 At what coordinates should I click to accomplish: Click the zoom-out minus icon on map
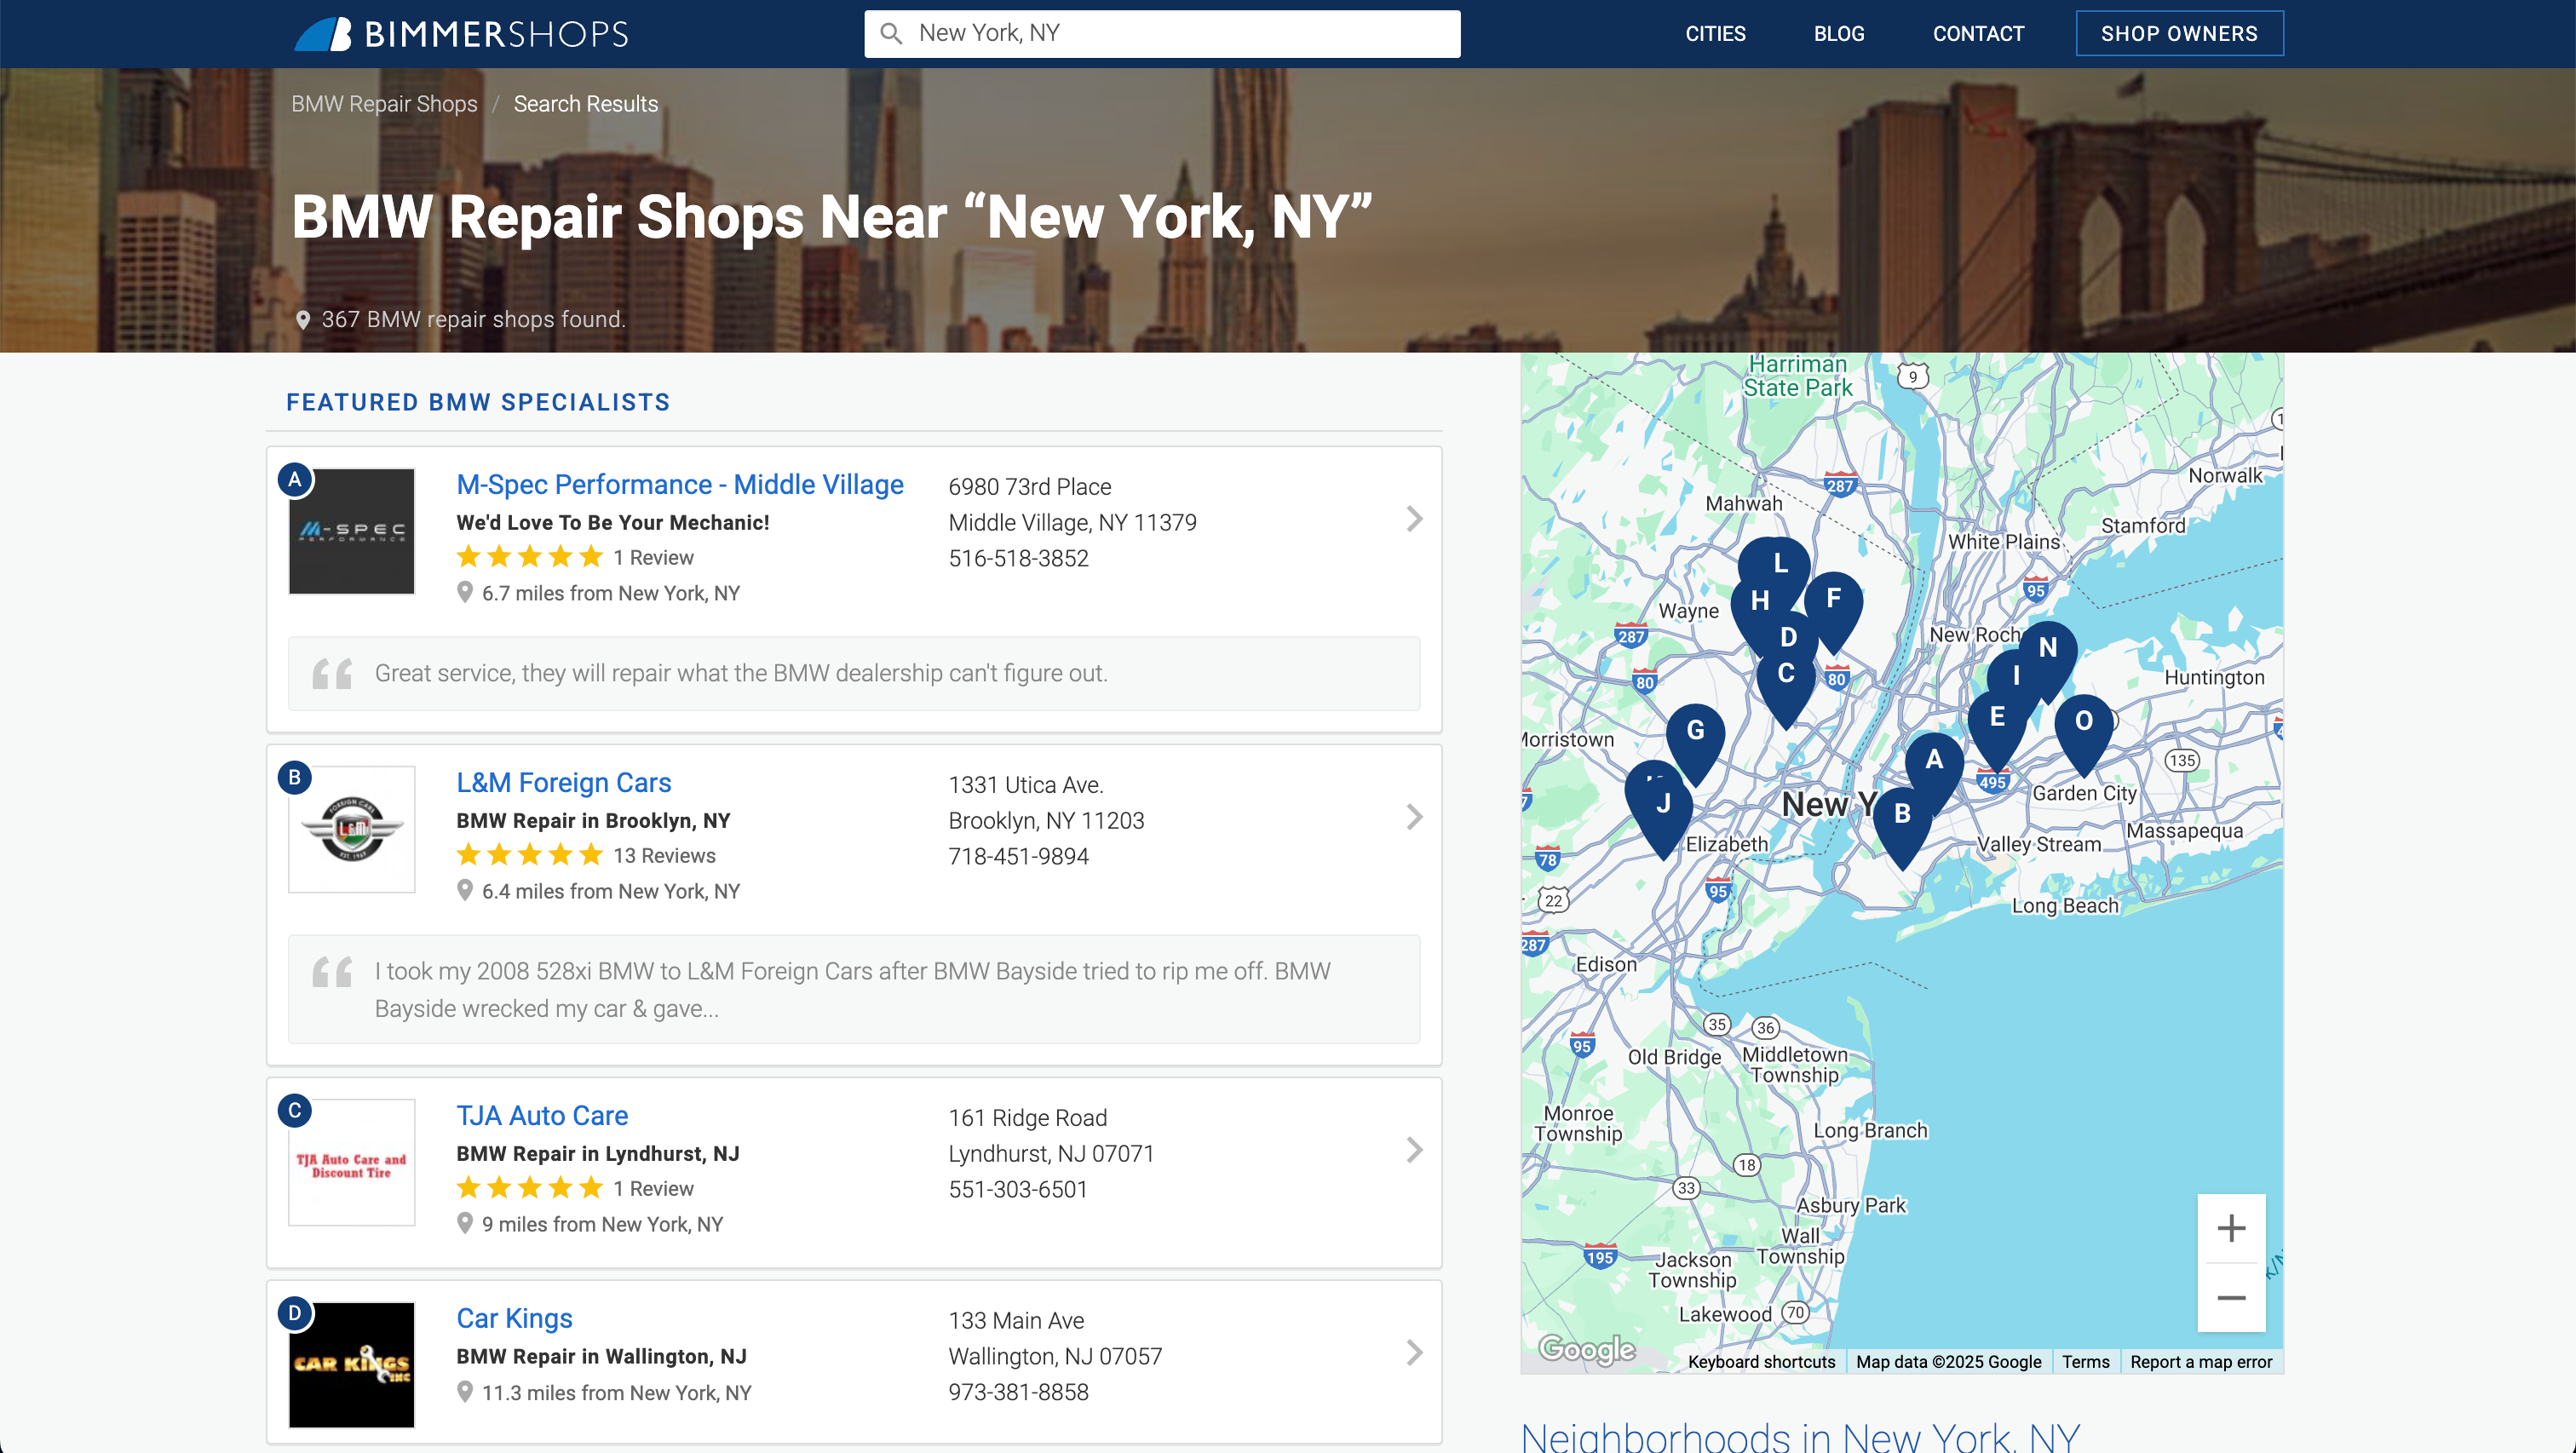point(2231,1297)
